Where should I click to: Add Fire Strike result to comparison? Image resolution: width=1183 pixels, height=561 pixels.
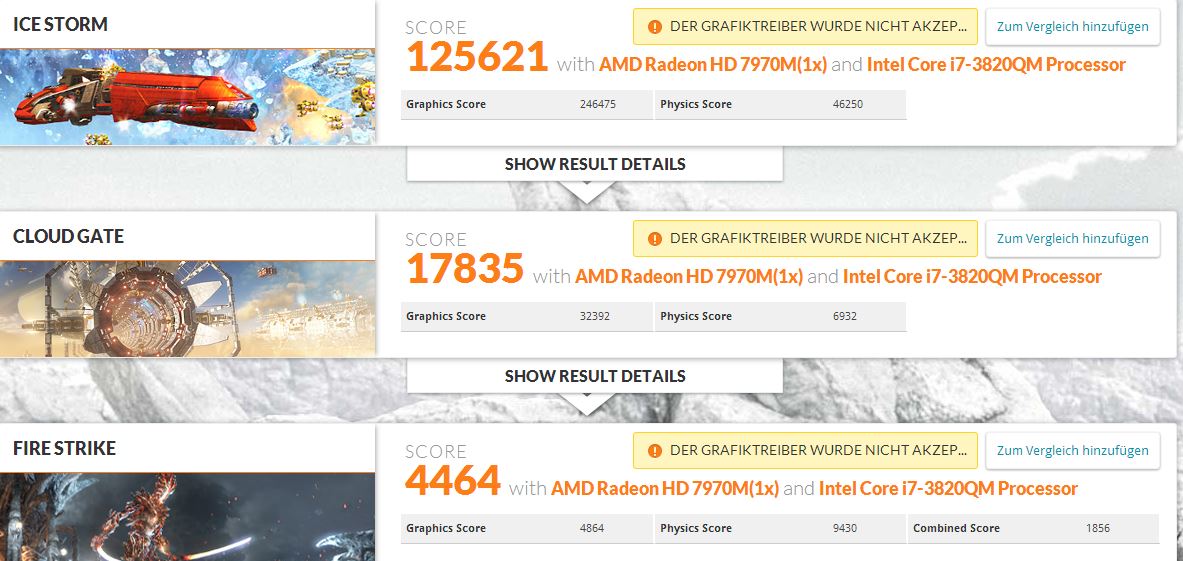[x=1072, y=450]
